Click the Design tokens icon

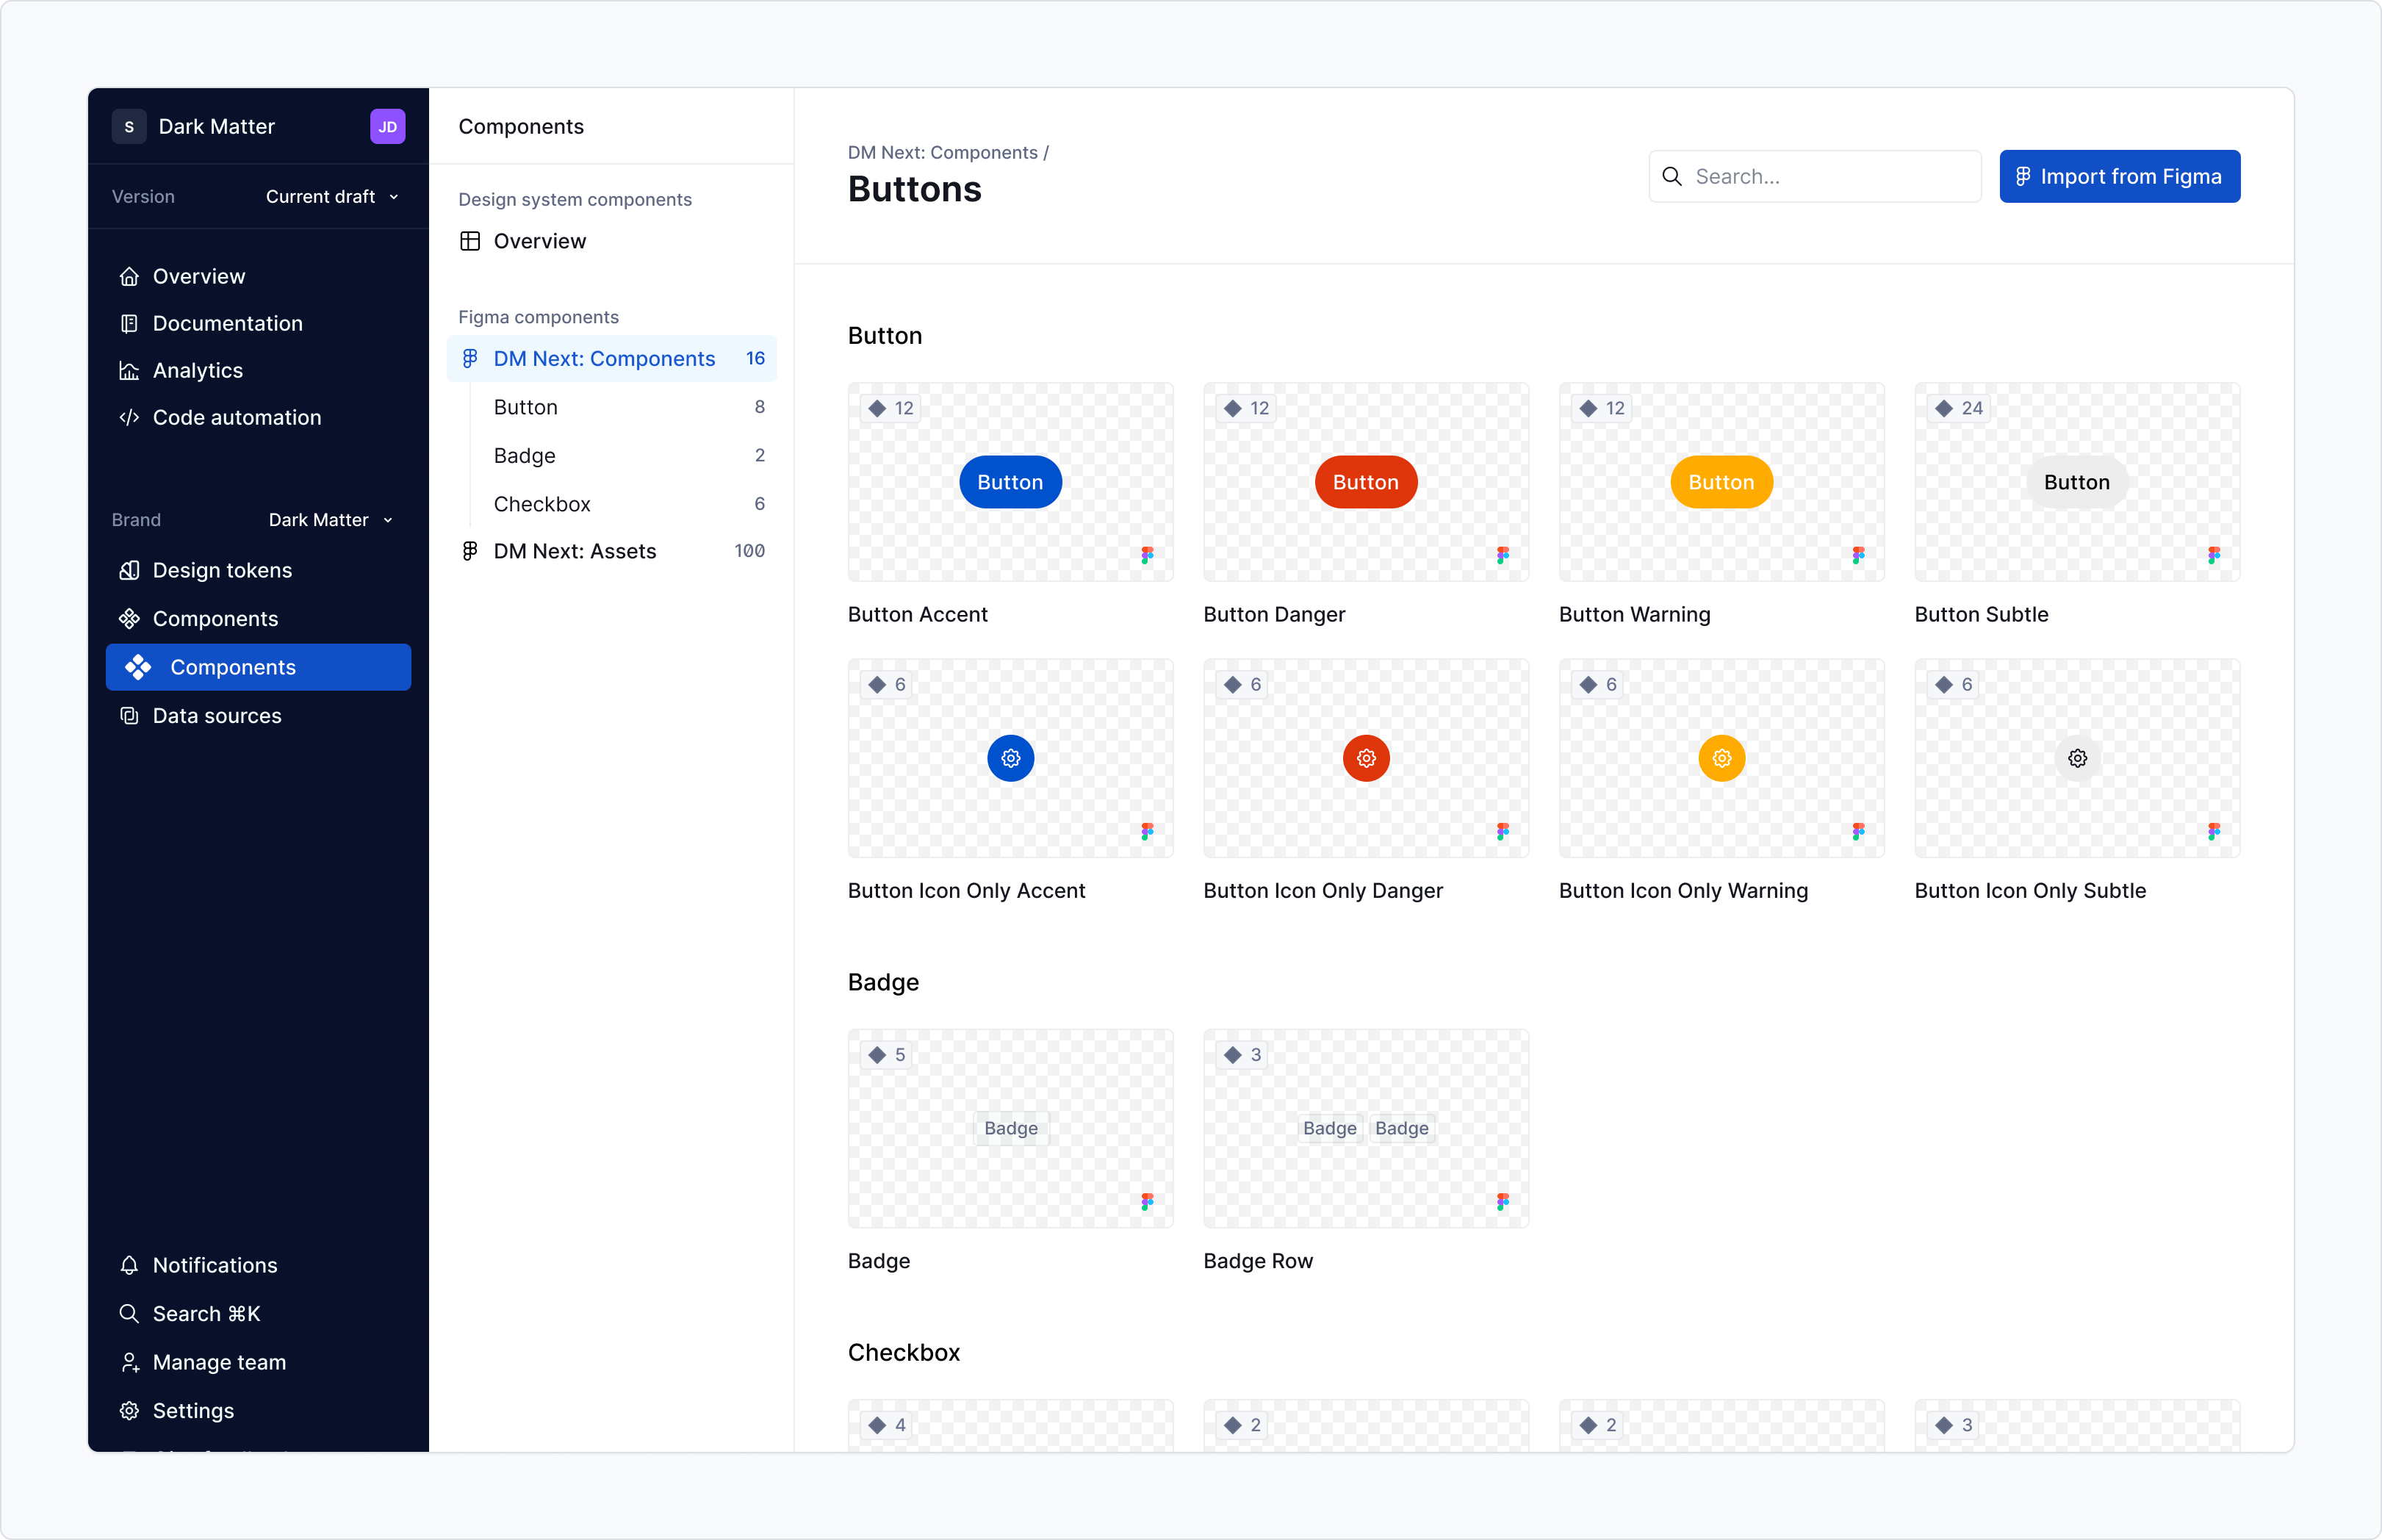point(130,570)
